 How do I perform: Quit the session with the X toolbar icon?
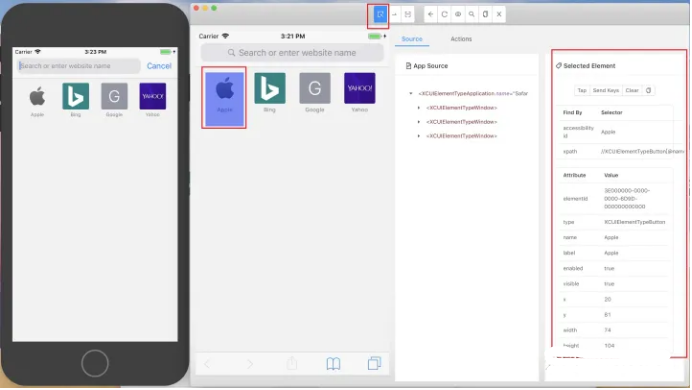[499, 14]
